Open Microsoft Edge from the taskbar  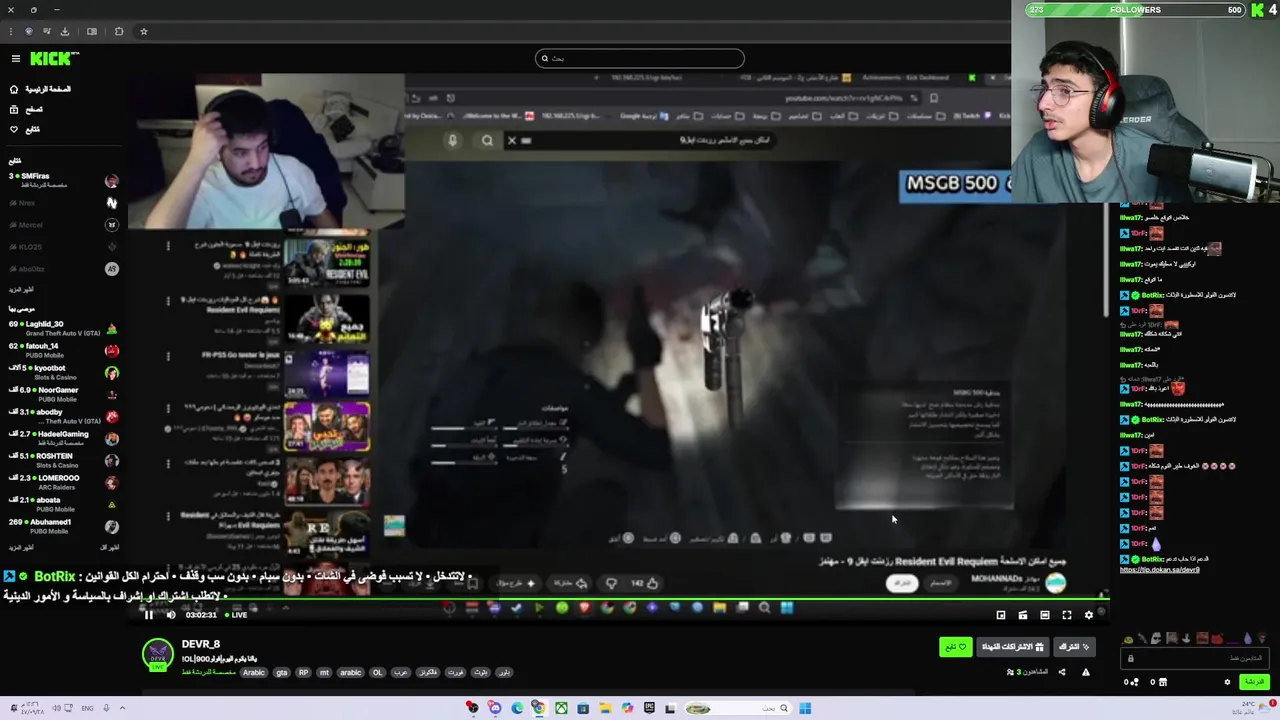click(x=517, y=708)
